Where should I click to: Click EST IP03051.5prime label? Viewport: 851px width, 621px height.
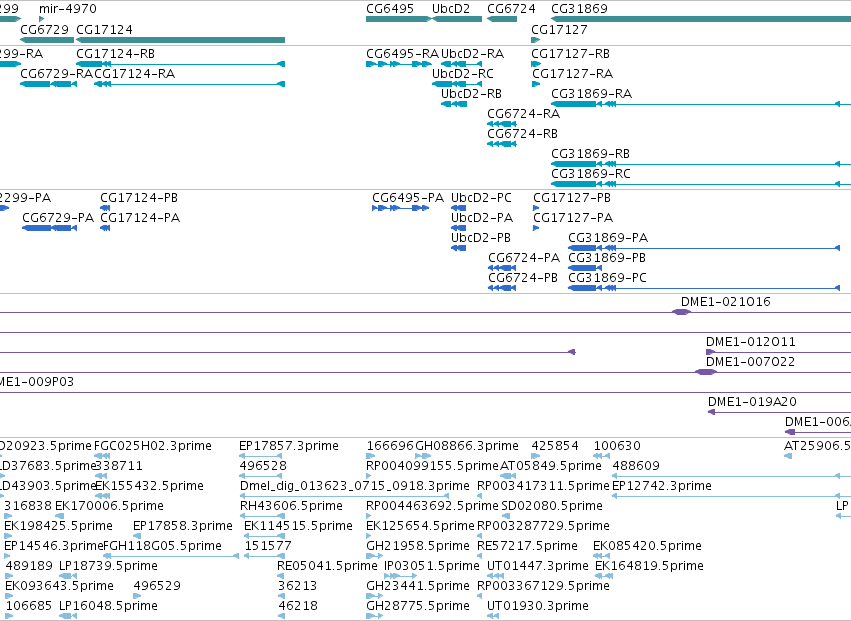tap(432, 566)
